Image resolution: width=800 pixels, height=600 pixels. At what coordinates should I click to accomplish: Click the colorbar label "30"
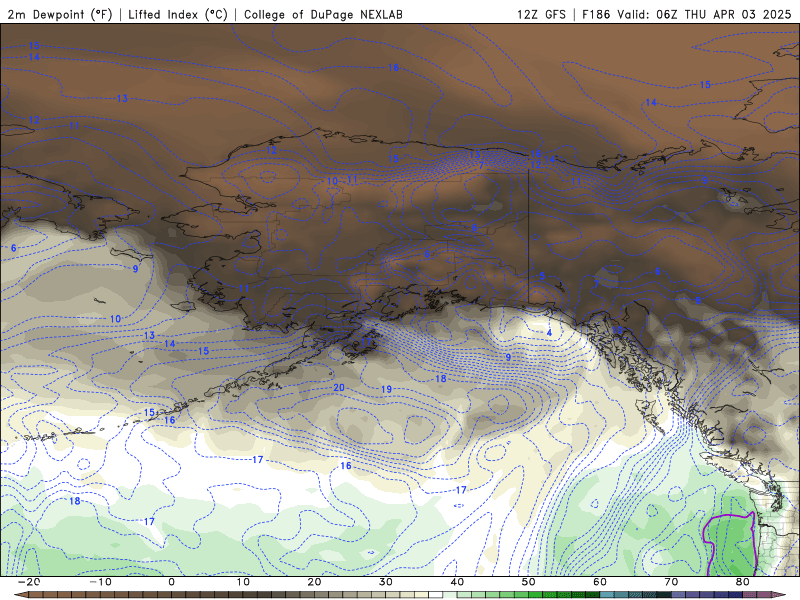[386, 582]
